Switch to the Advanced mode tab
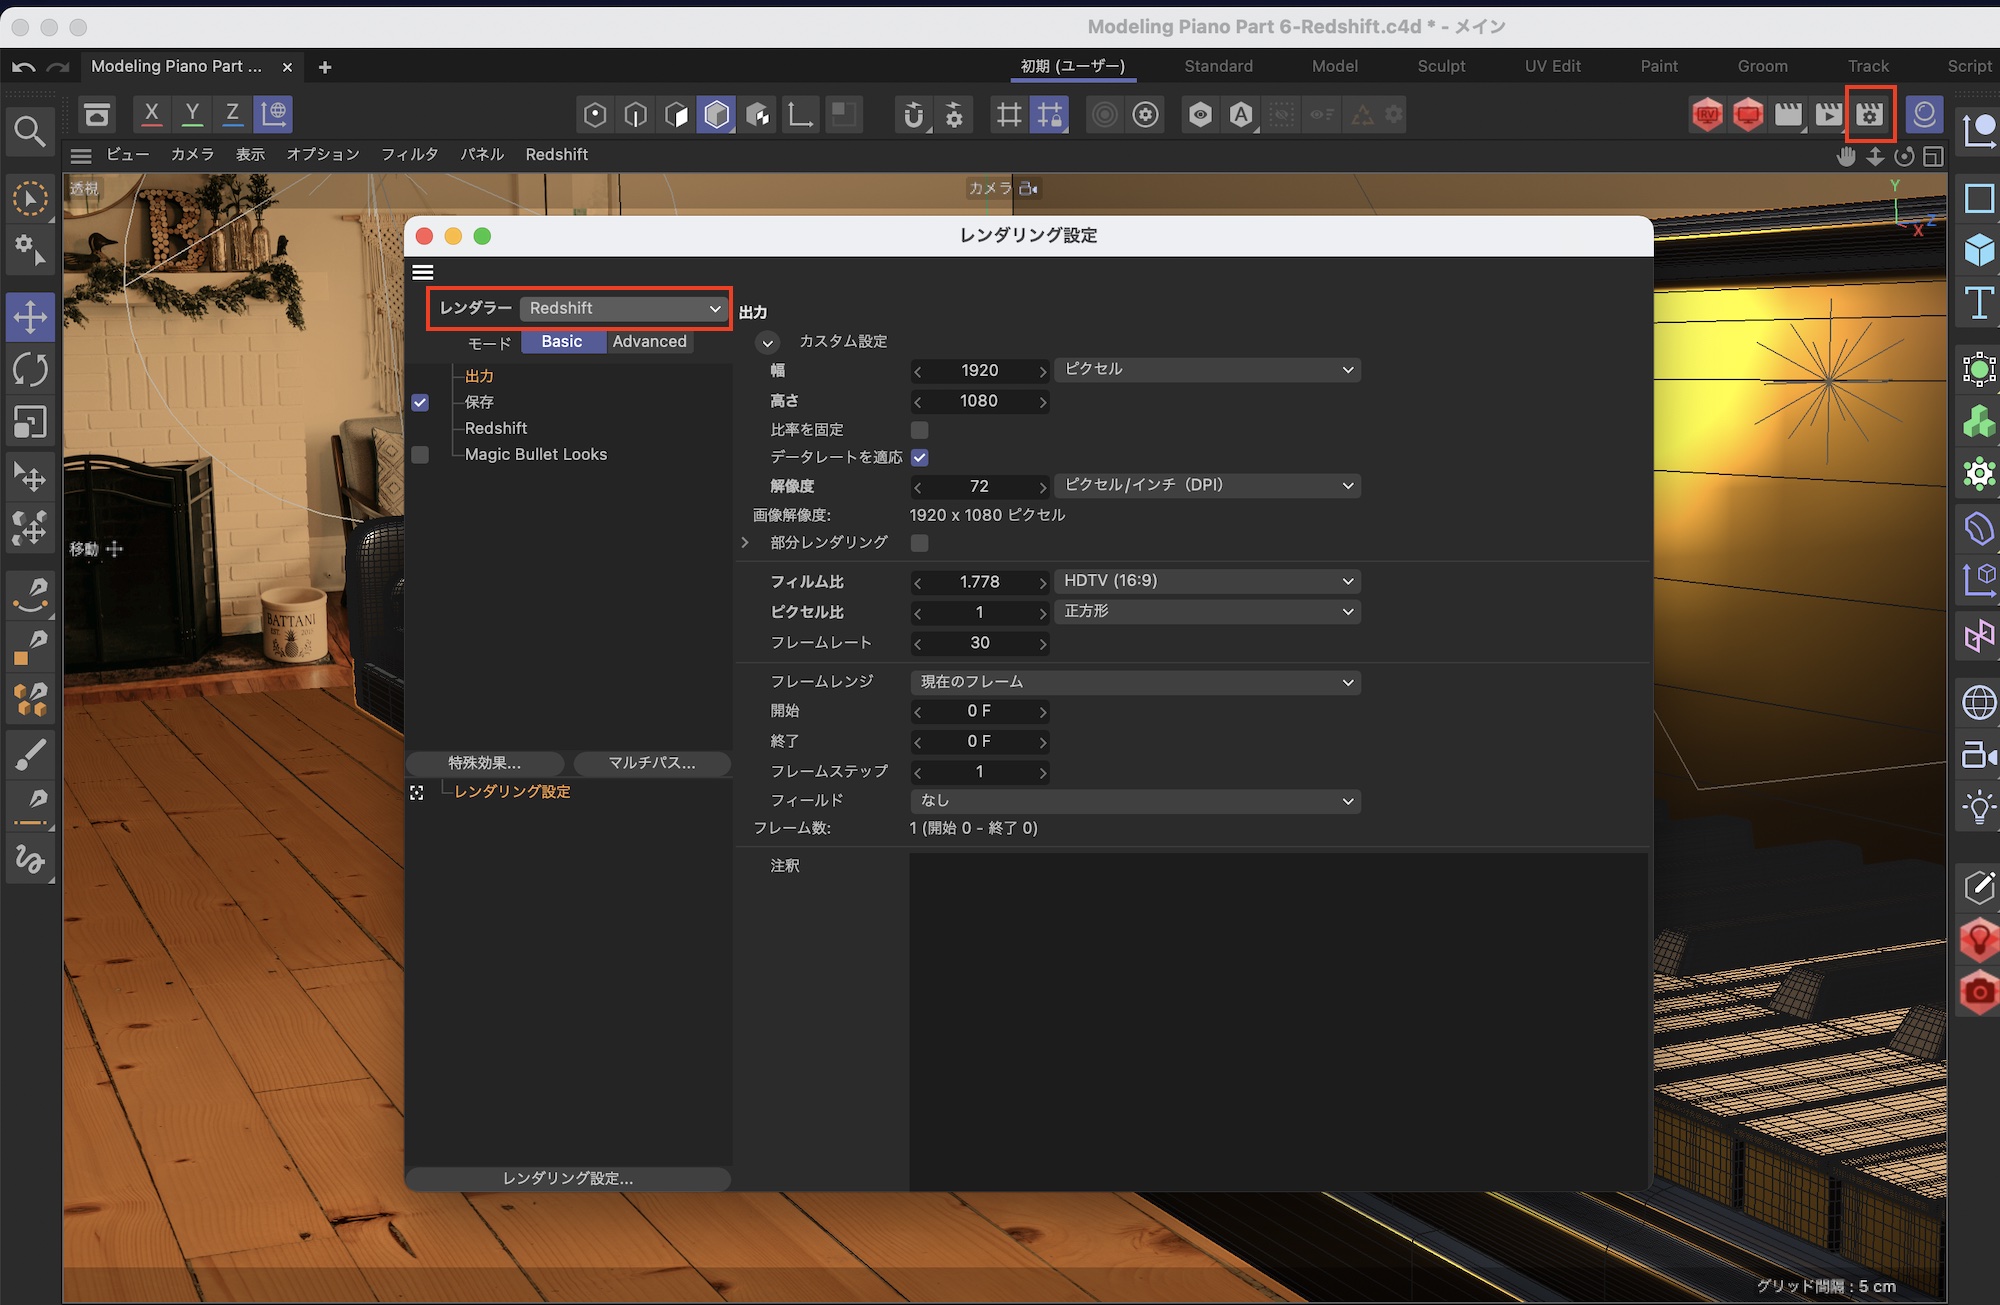 click(649, 342)
